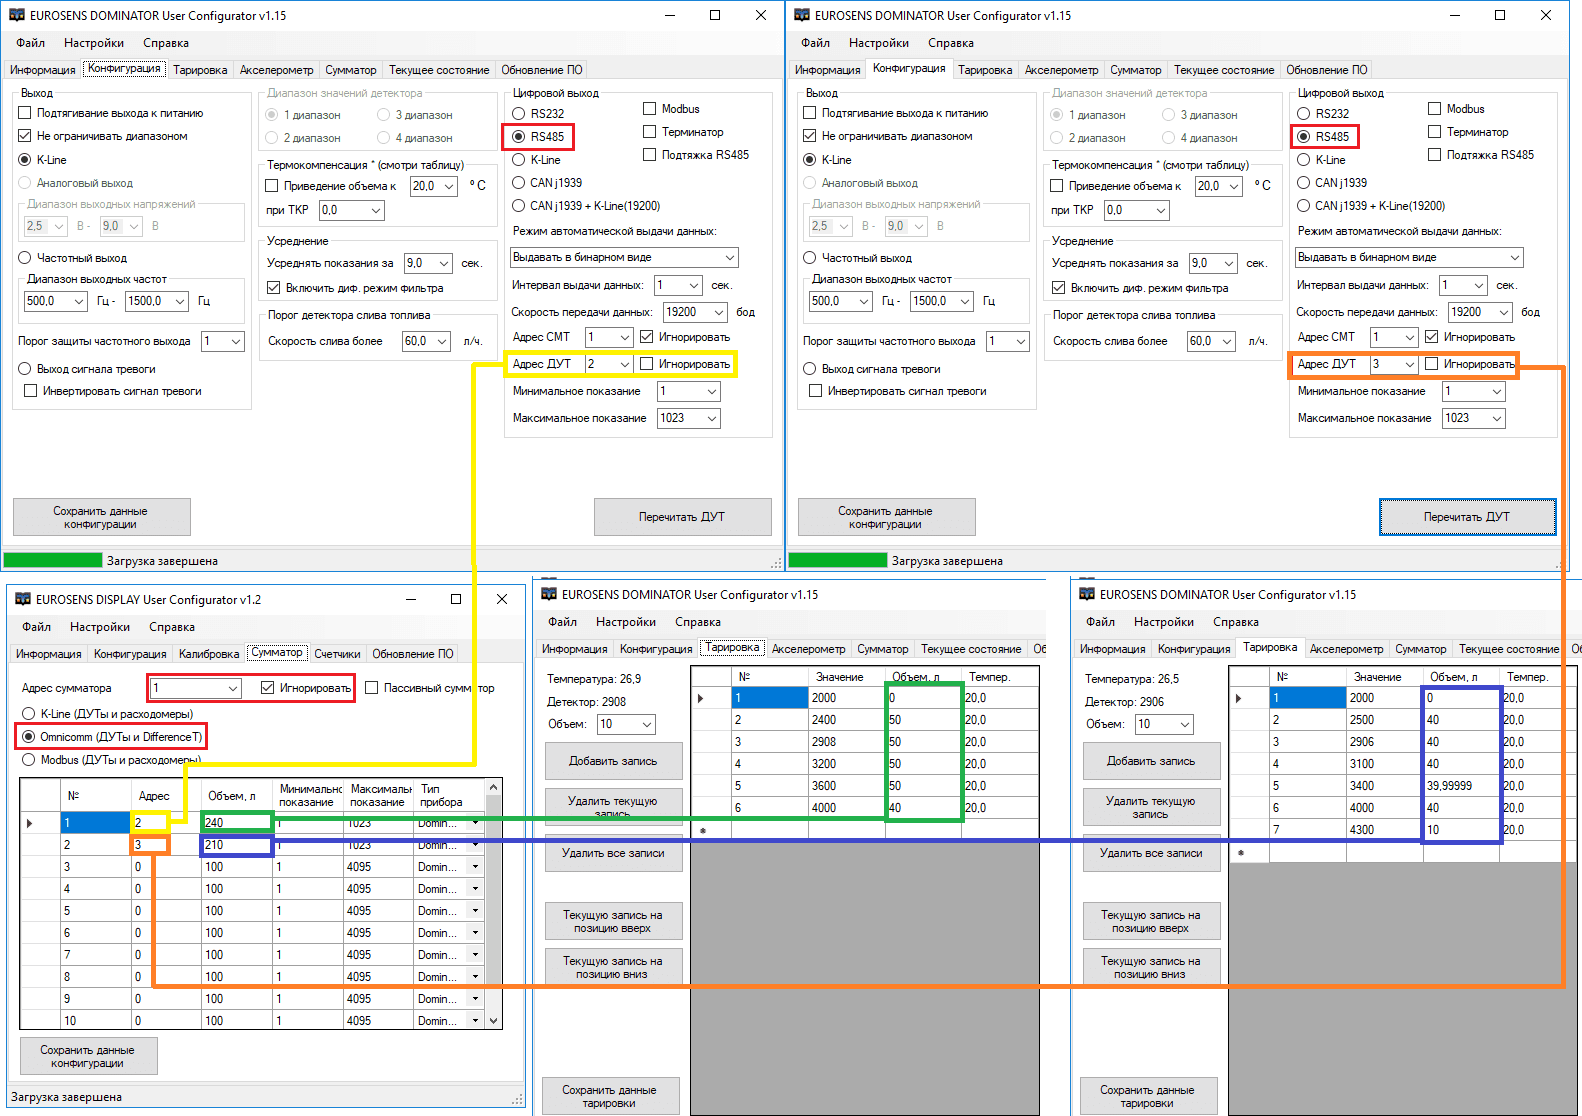The width and height of the screenshot is (1582, 1116).
Task: Click Текущую запись на позицию вверх in Детектор 2908 window
Action: tap(613, 921)
